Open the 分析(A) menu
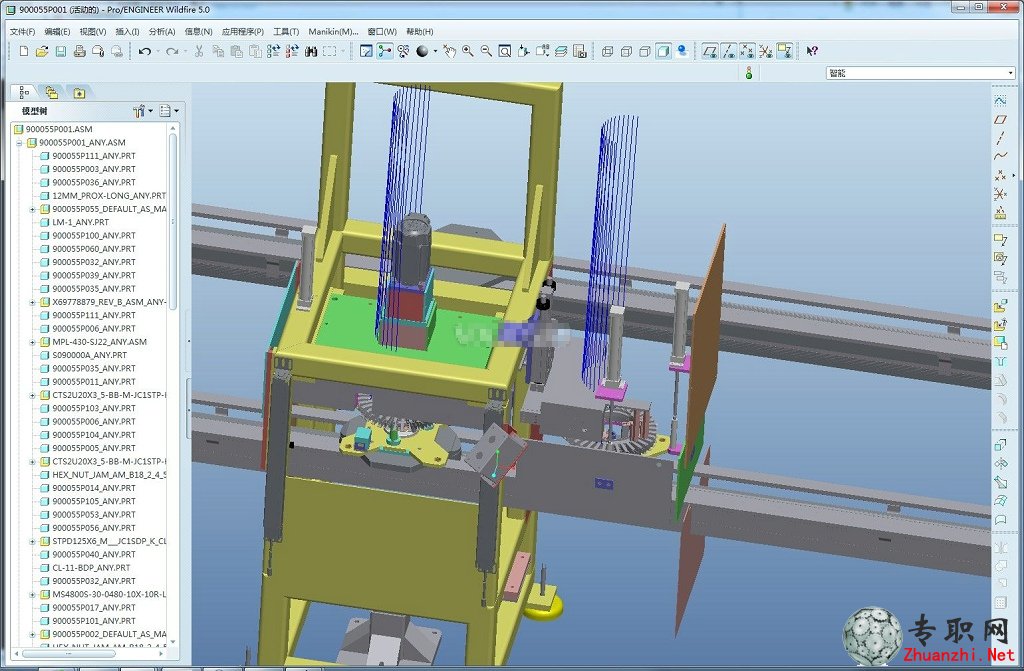1024x671 pixels. pos(161,31)
